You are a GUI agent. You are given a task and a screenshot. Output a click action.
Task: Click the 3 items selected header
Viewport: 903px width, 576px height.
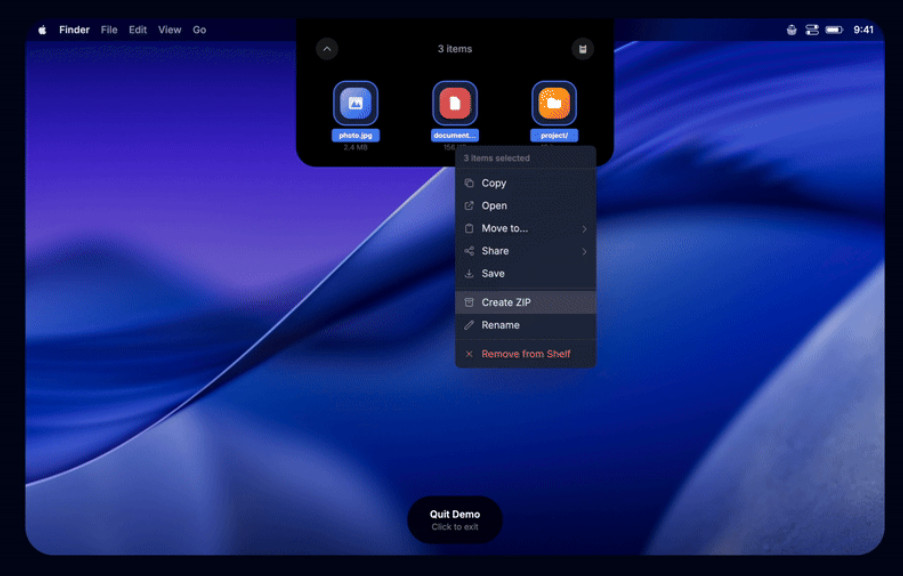[496, 158]
